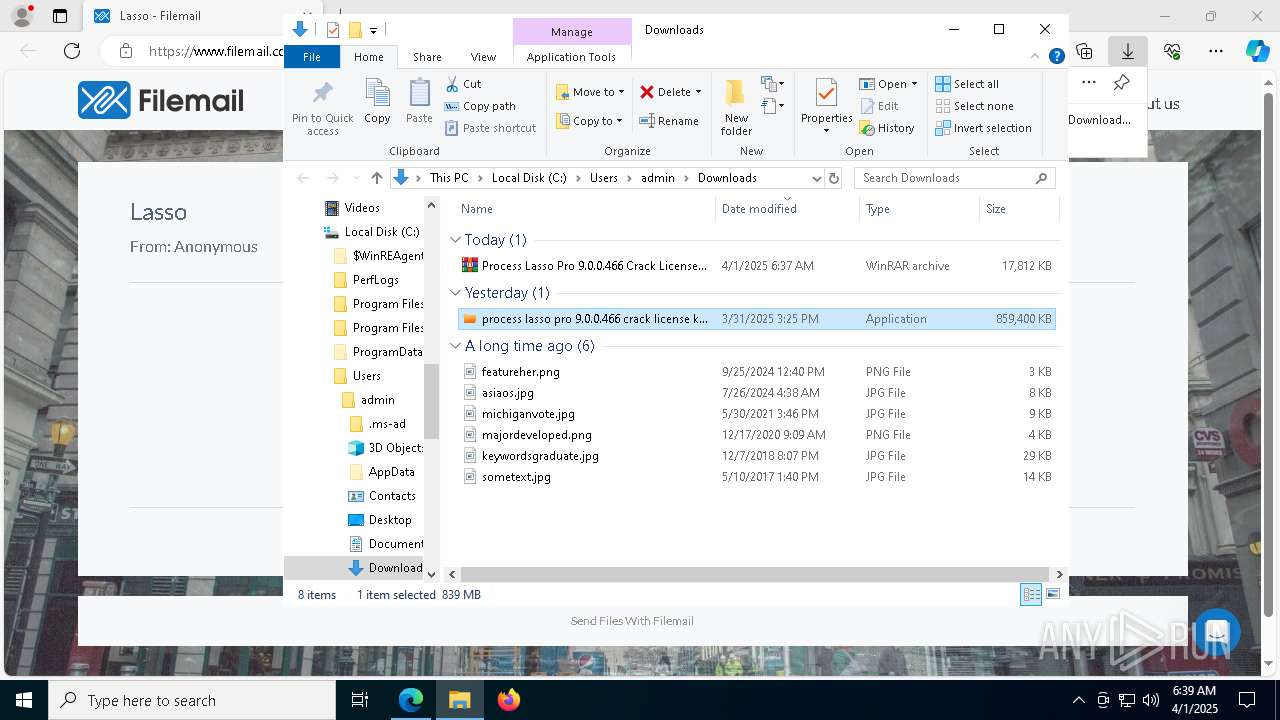The height and width of the screenshot is (720, 1280).
Task: Open Application Tools tab
Action: click(571, 57)
